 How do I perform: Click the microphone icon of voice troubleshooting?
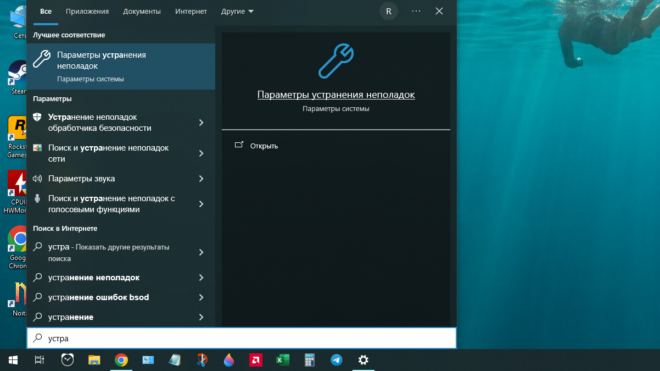click(x=37, y=198)
